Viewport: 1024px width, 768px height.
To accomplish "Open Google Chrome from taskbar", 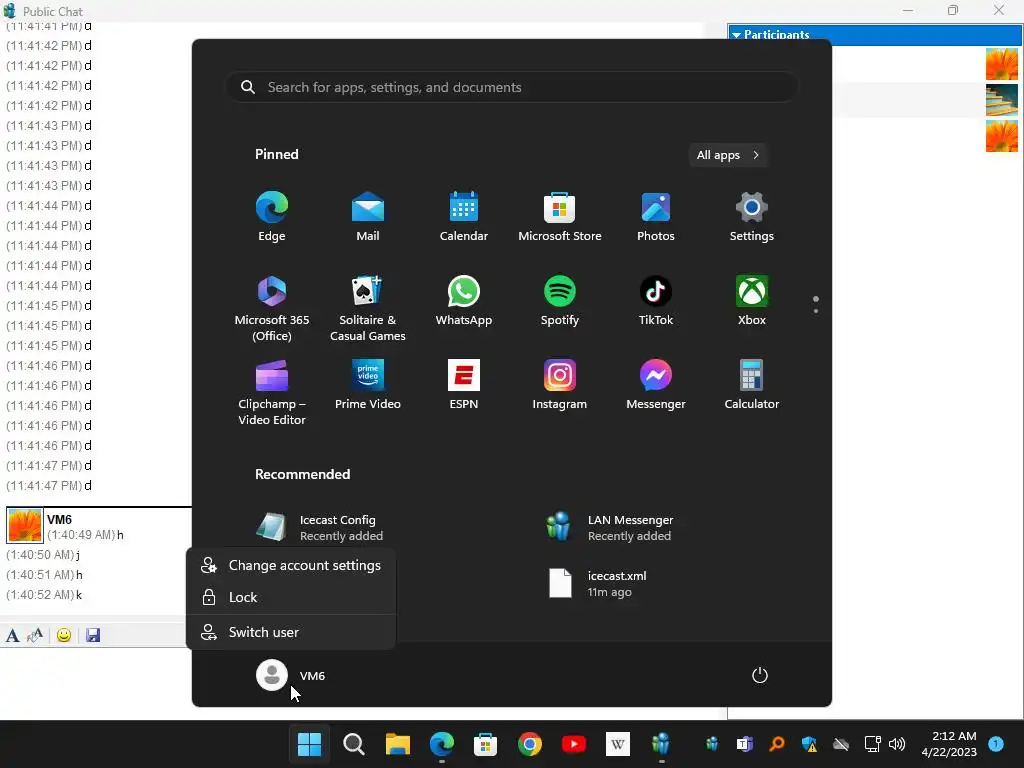I will click(x=530, y=744).
